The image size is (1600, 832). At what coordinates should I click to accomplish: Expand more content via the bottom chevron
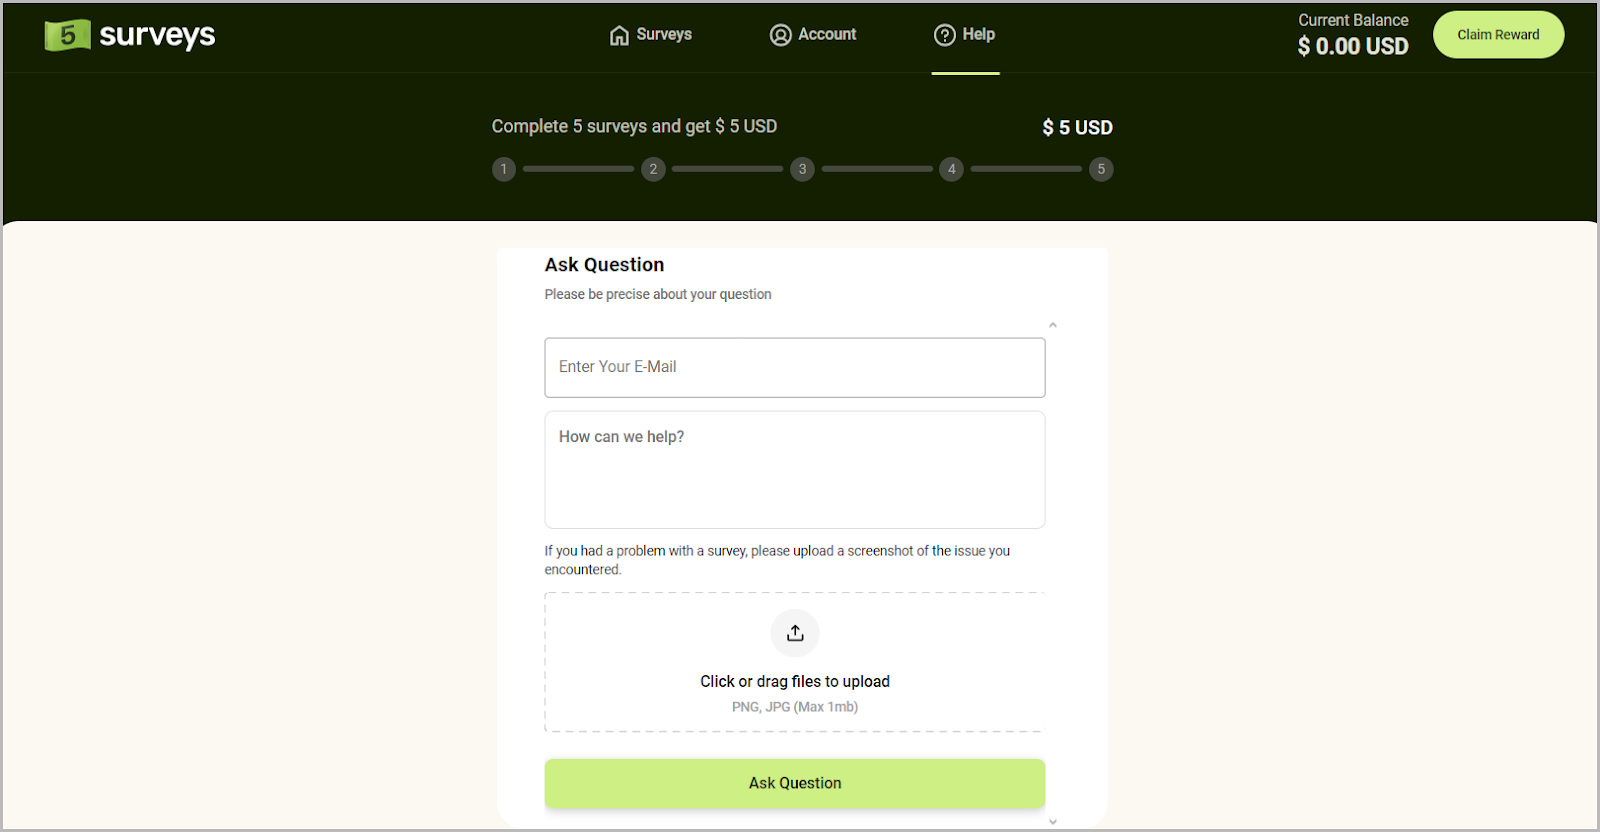[x=1053, y=820]
